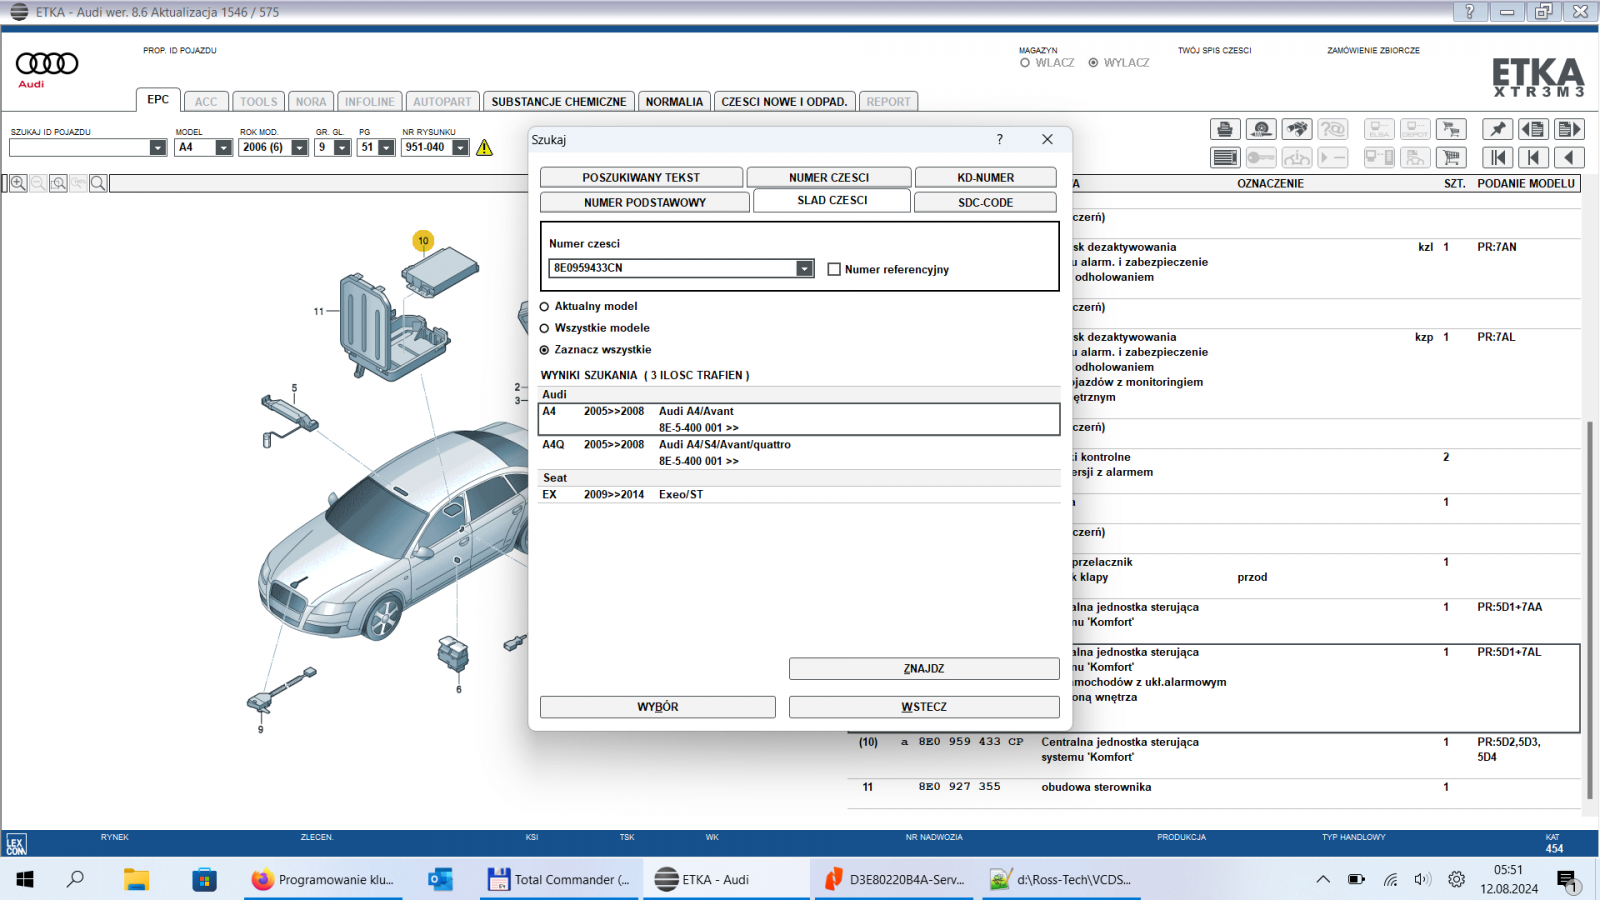Image resolution: width=1600 pixels, height=900 pixels.
Task: Skip back to previous group icon
Action: tap(1533, 157)
